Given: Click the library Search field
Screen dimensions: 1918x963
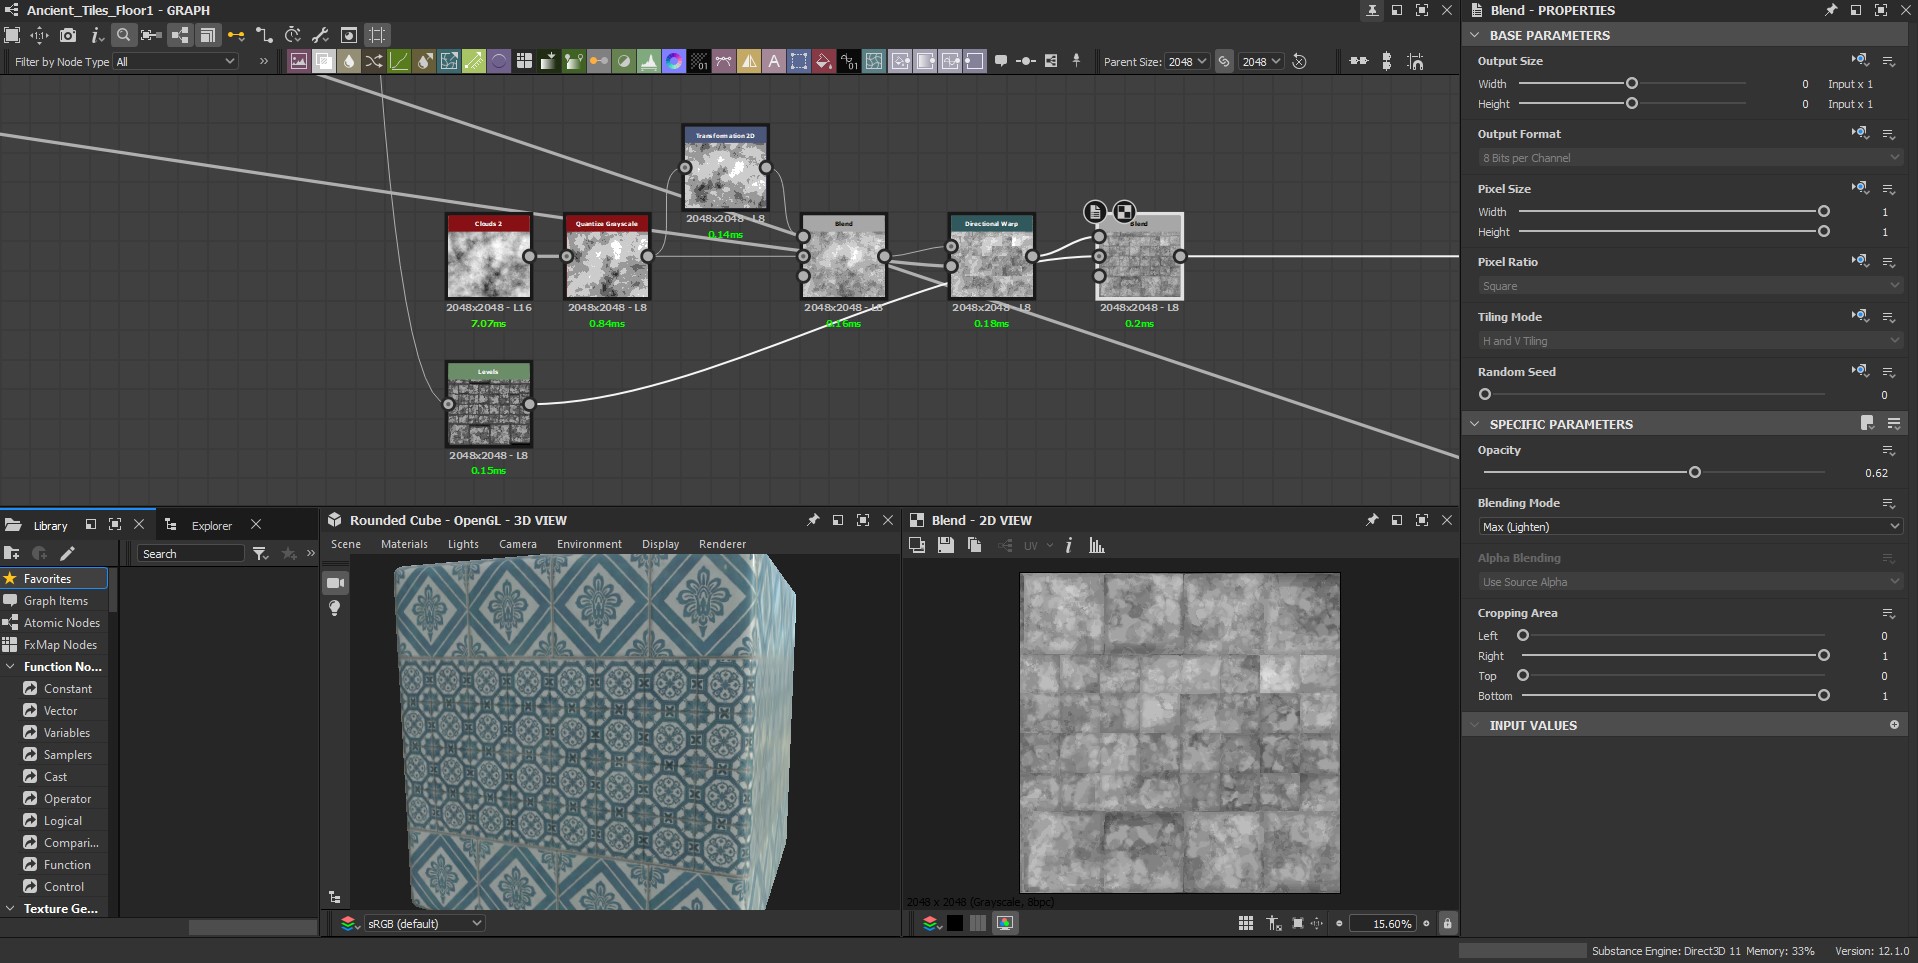Looking at the screenshot, I should (x=191, y=553).
